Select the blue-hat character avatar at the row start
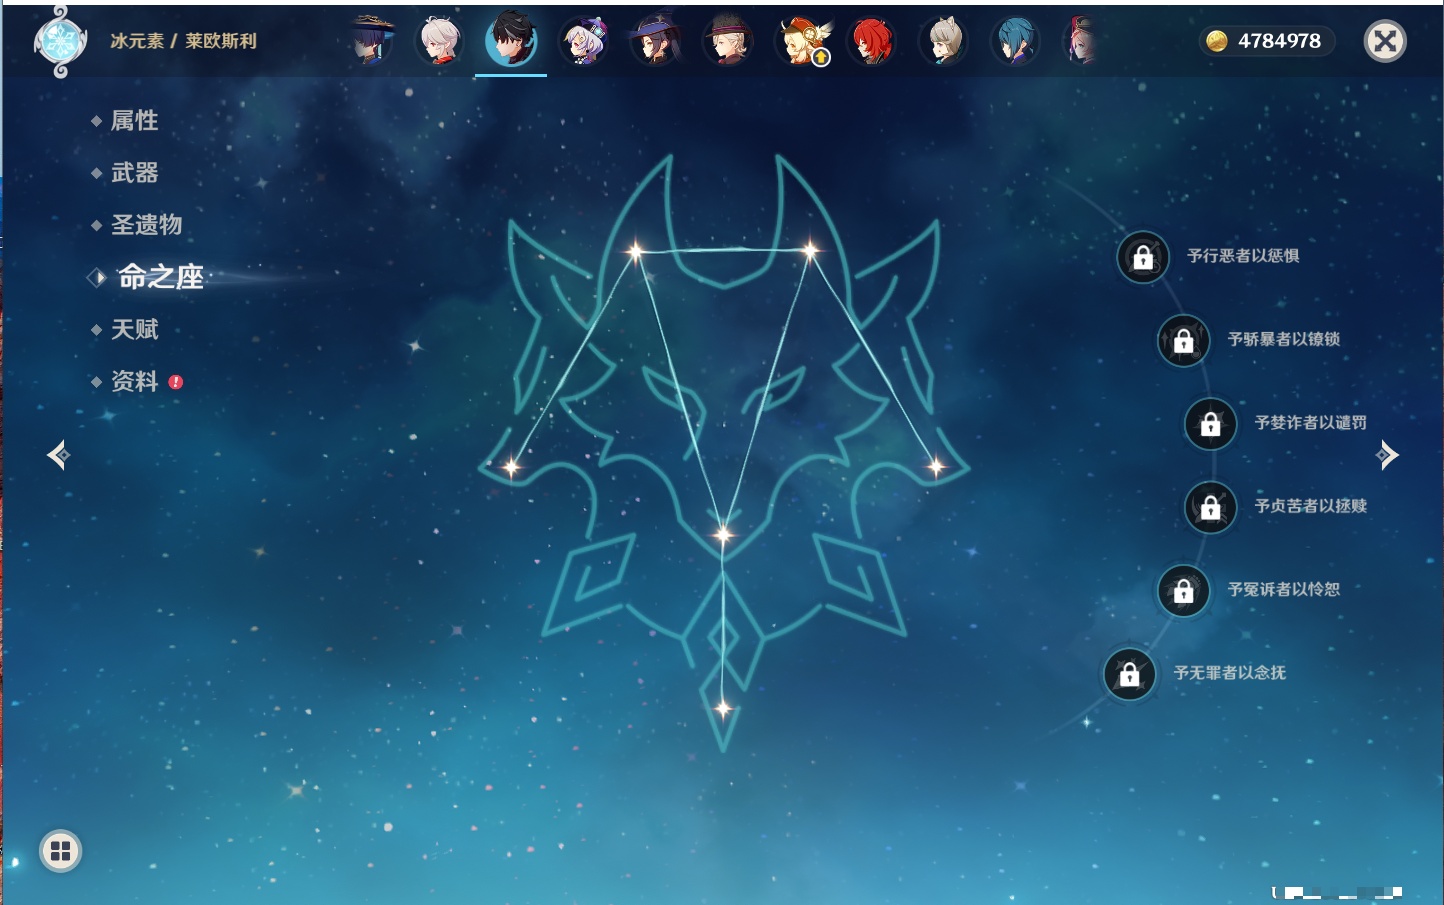Viewport: 1444px width, 905px height. [x=372, y=41]
